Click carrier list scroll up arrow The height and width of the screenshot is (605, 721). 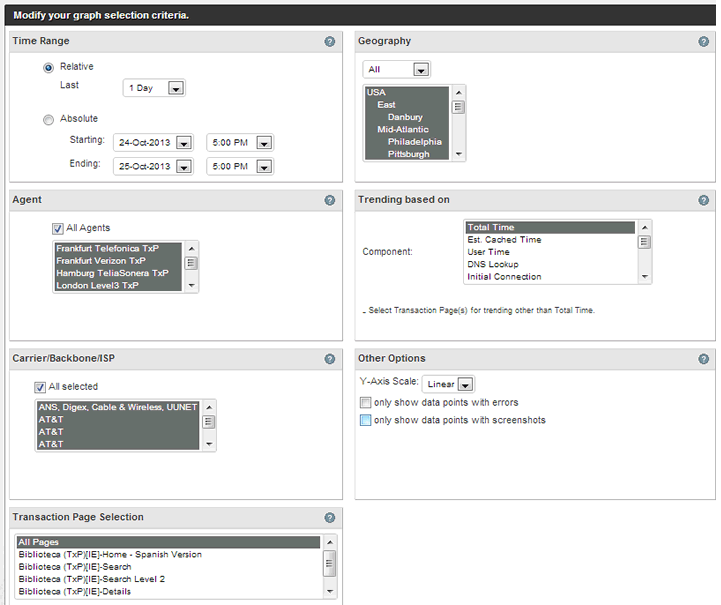pos(209,407)
